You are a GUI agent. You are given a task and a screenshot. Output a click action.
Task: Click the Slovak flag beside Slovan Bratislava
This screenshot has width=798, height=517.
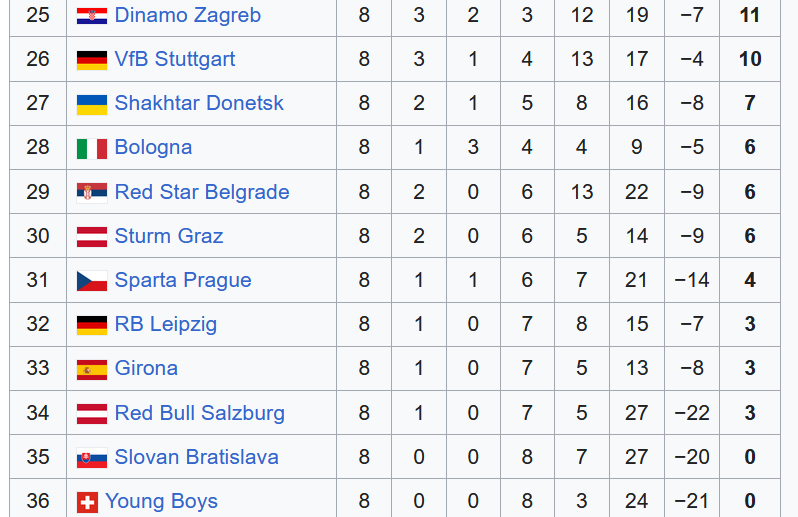pos(92,458)
